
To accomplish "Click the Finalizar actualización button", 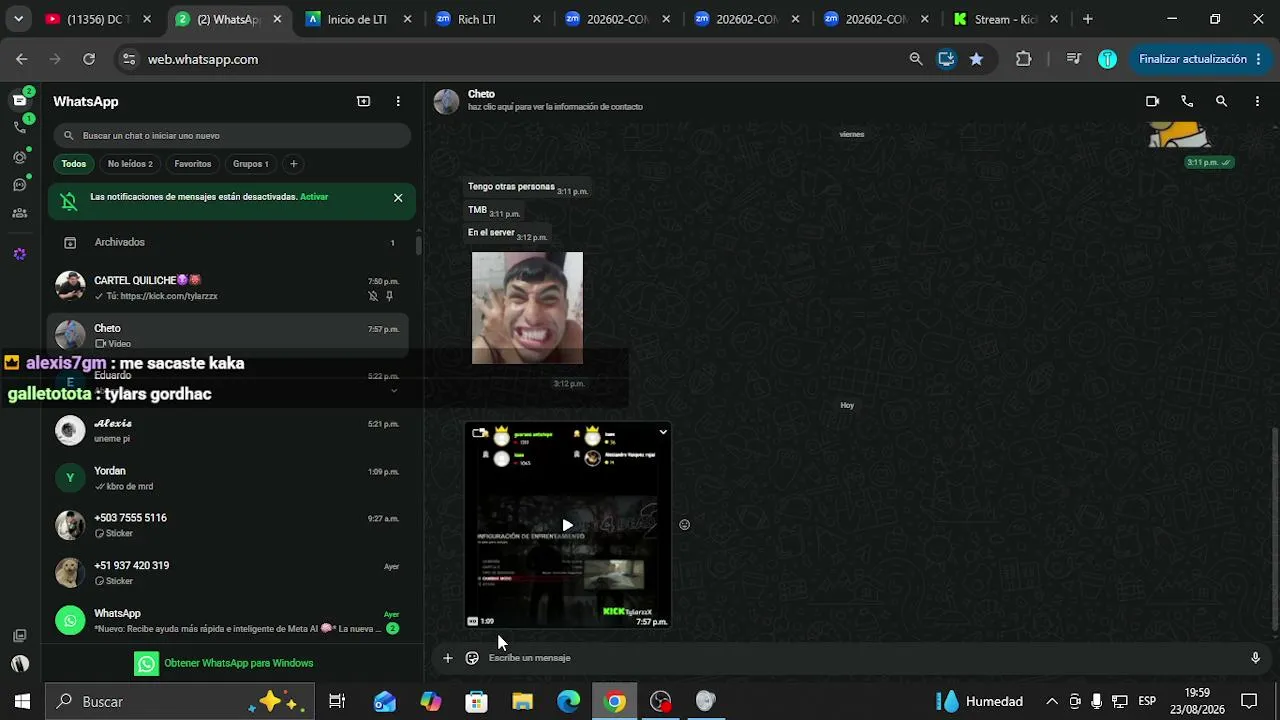I will point(1200,59).
